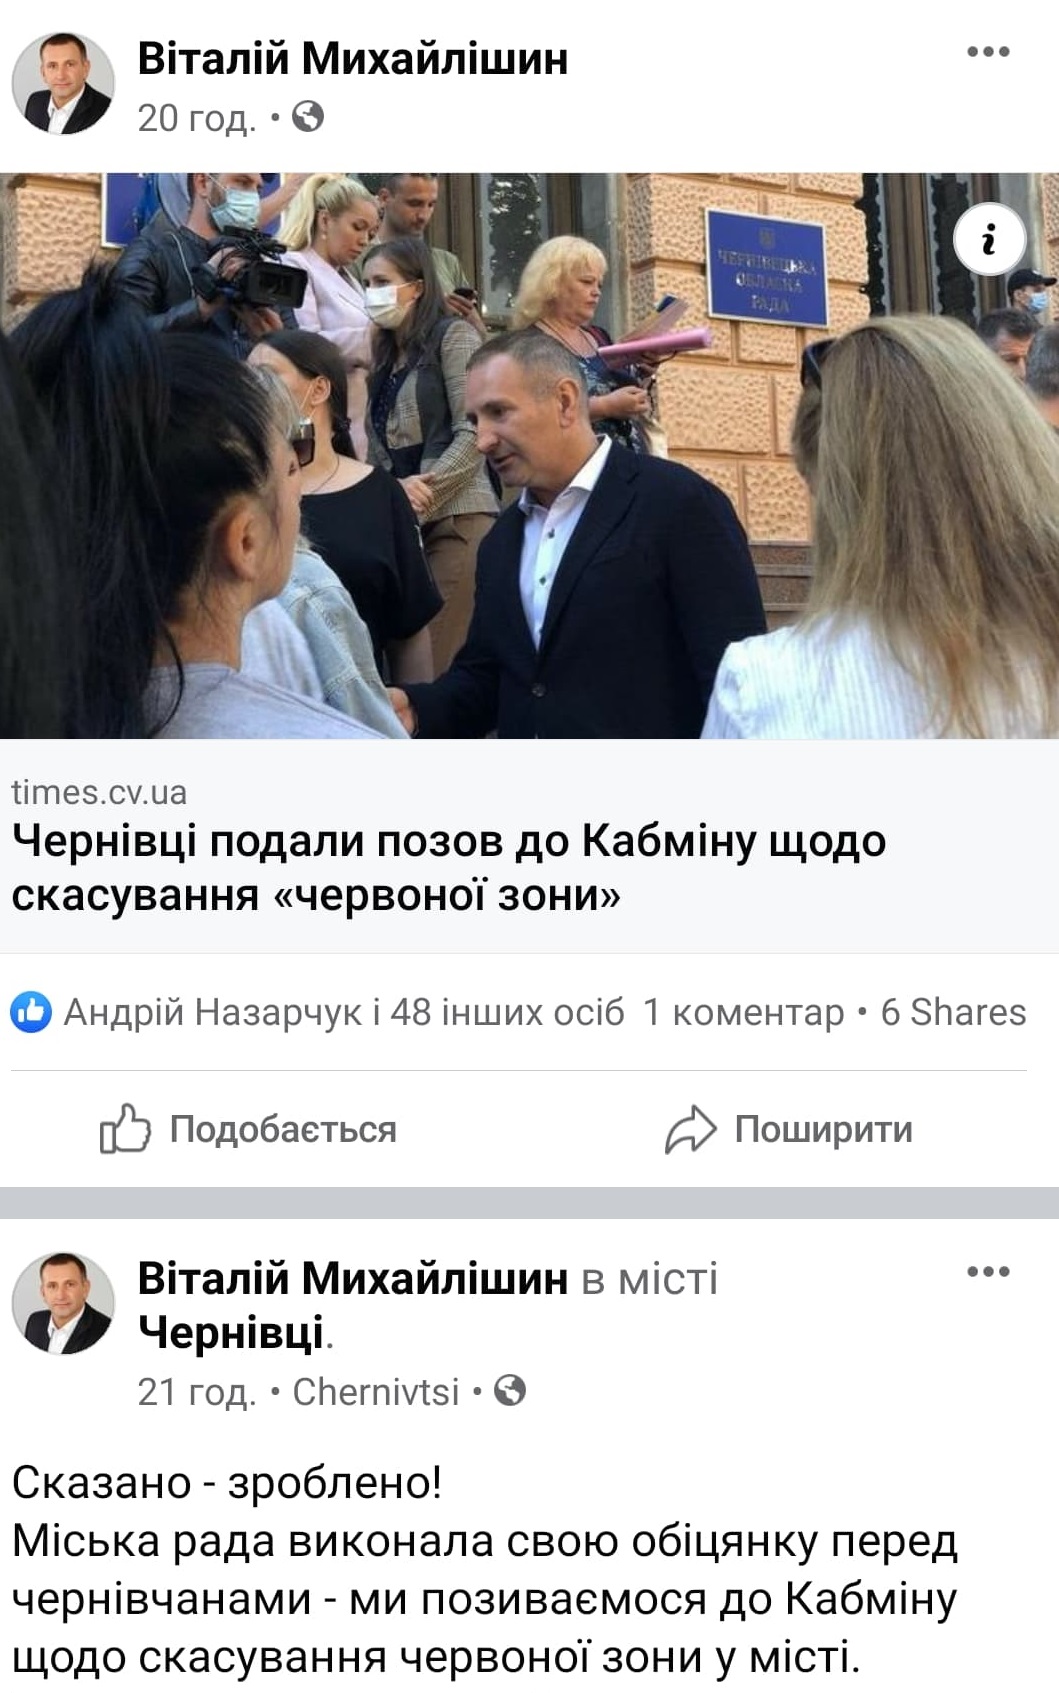Tap blue like reaction icon
The image size is (1059, 1693).
coord(31,1013)
